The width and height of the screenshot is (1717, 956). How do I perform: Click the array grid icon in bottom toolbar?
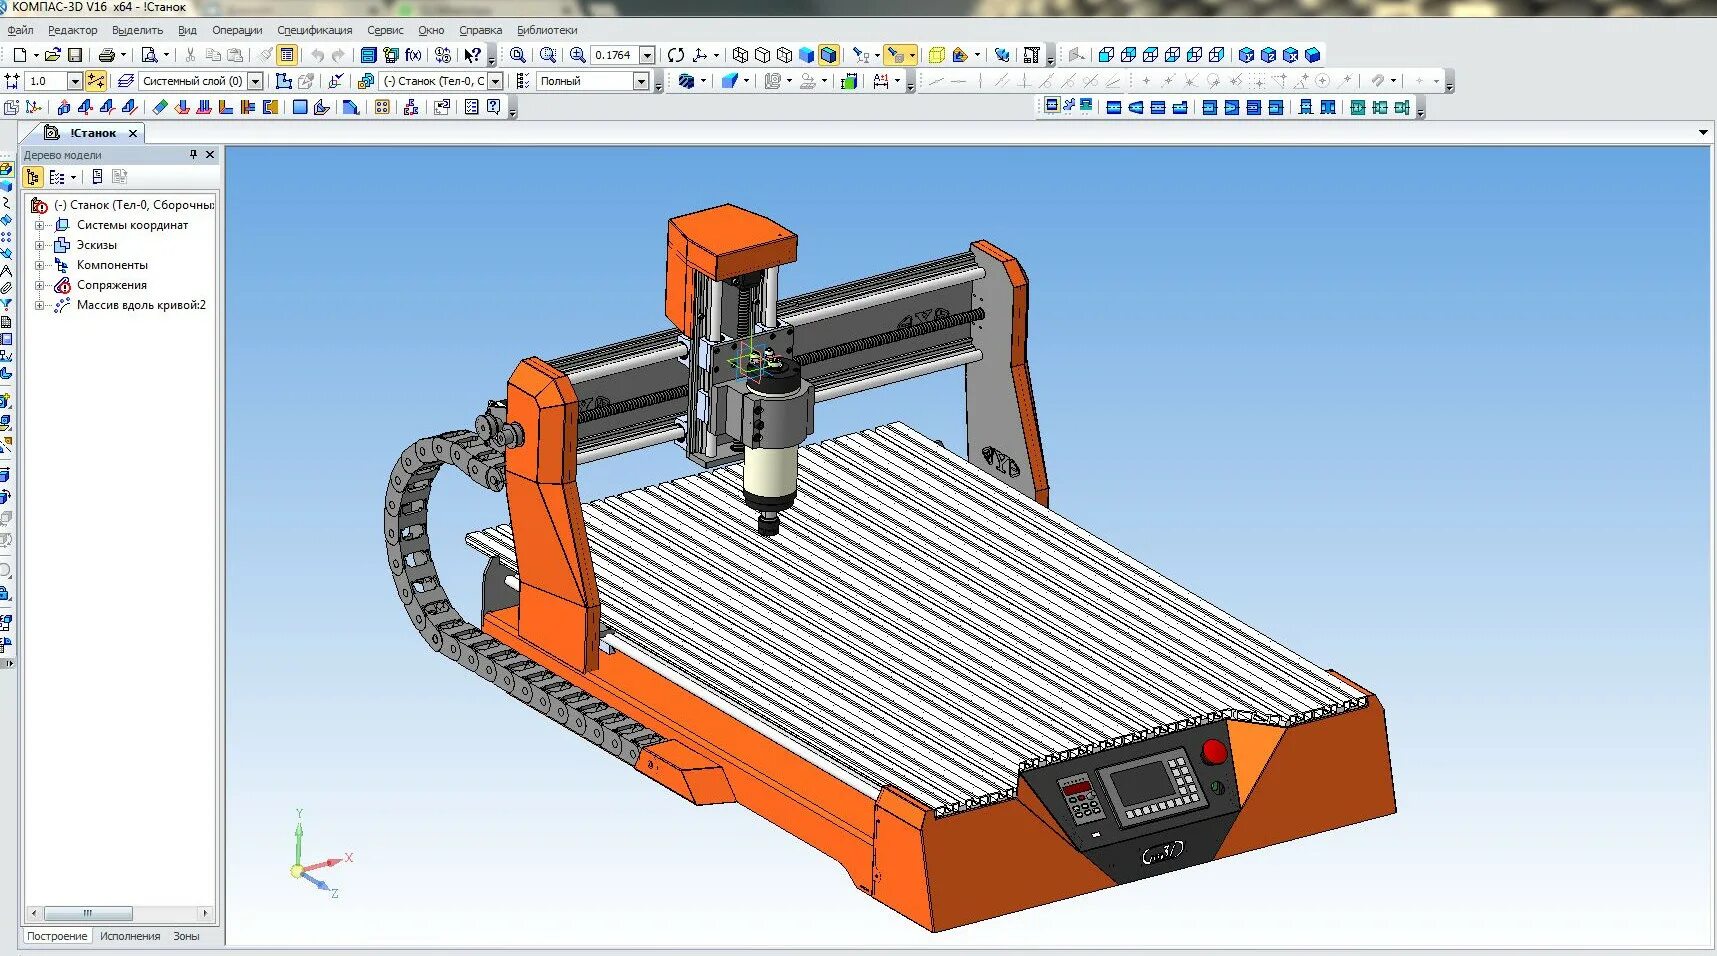[382, 107]
